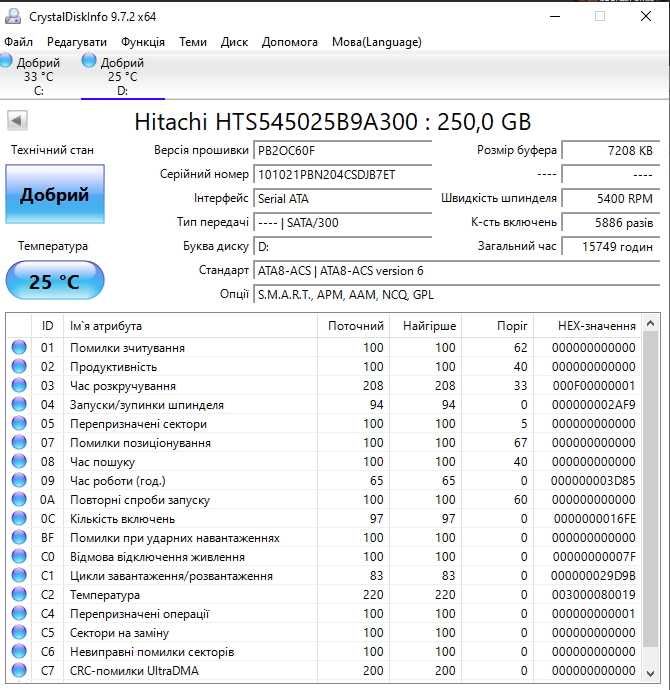
Task: Click the Поріг column header
Action: (498, 326)
